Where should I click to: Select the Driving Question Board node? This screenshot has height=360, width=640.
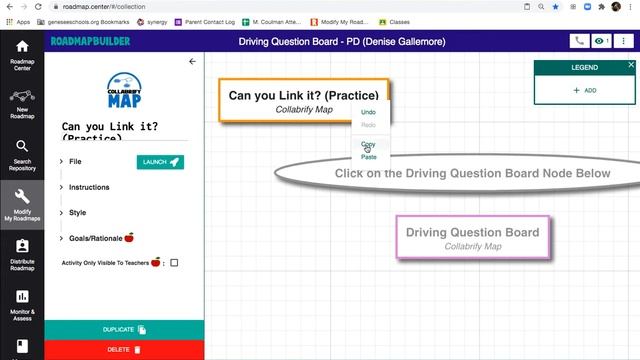pyautogui.click(x=473, y=238)
